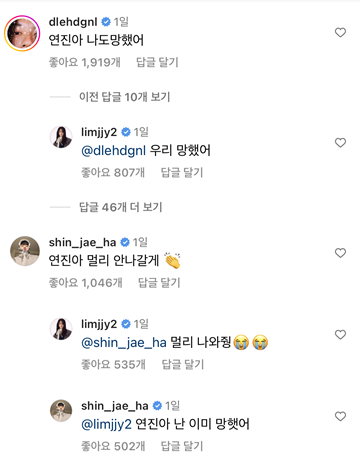
Task: Open dlehdgnl's profile picture with story ring
Action: [x=22, y=33]
